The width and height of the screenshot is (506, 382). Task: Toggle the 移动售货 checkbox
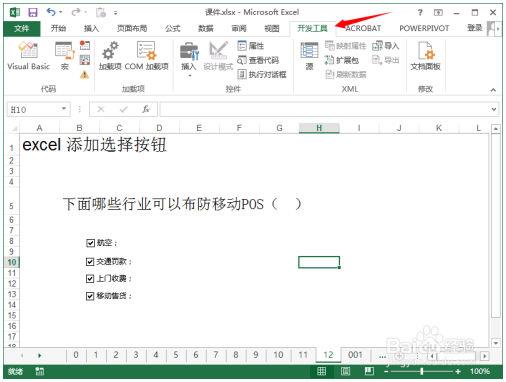(x=90, y=296)
